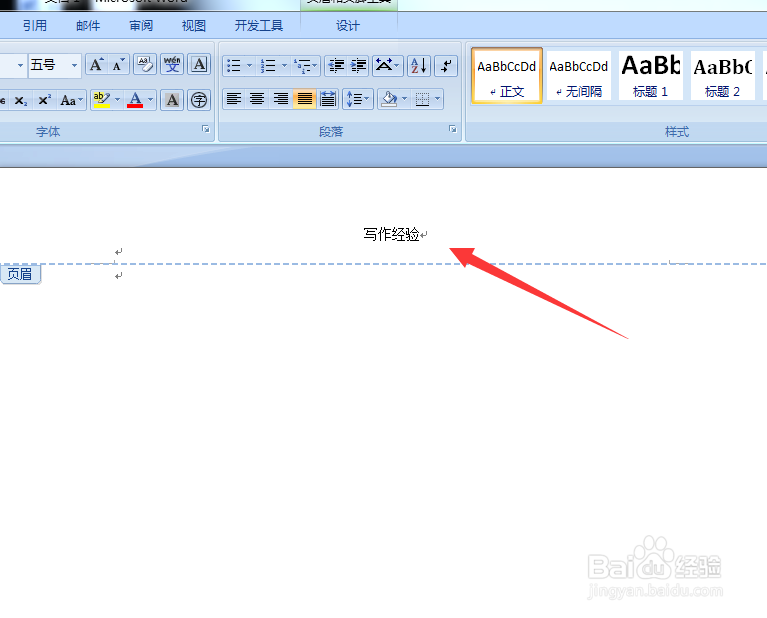Viewport: 767px width, 618px height.
Task: Click the Shading paint bucket
Action: pos(389,99)
